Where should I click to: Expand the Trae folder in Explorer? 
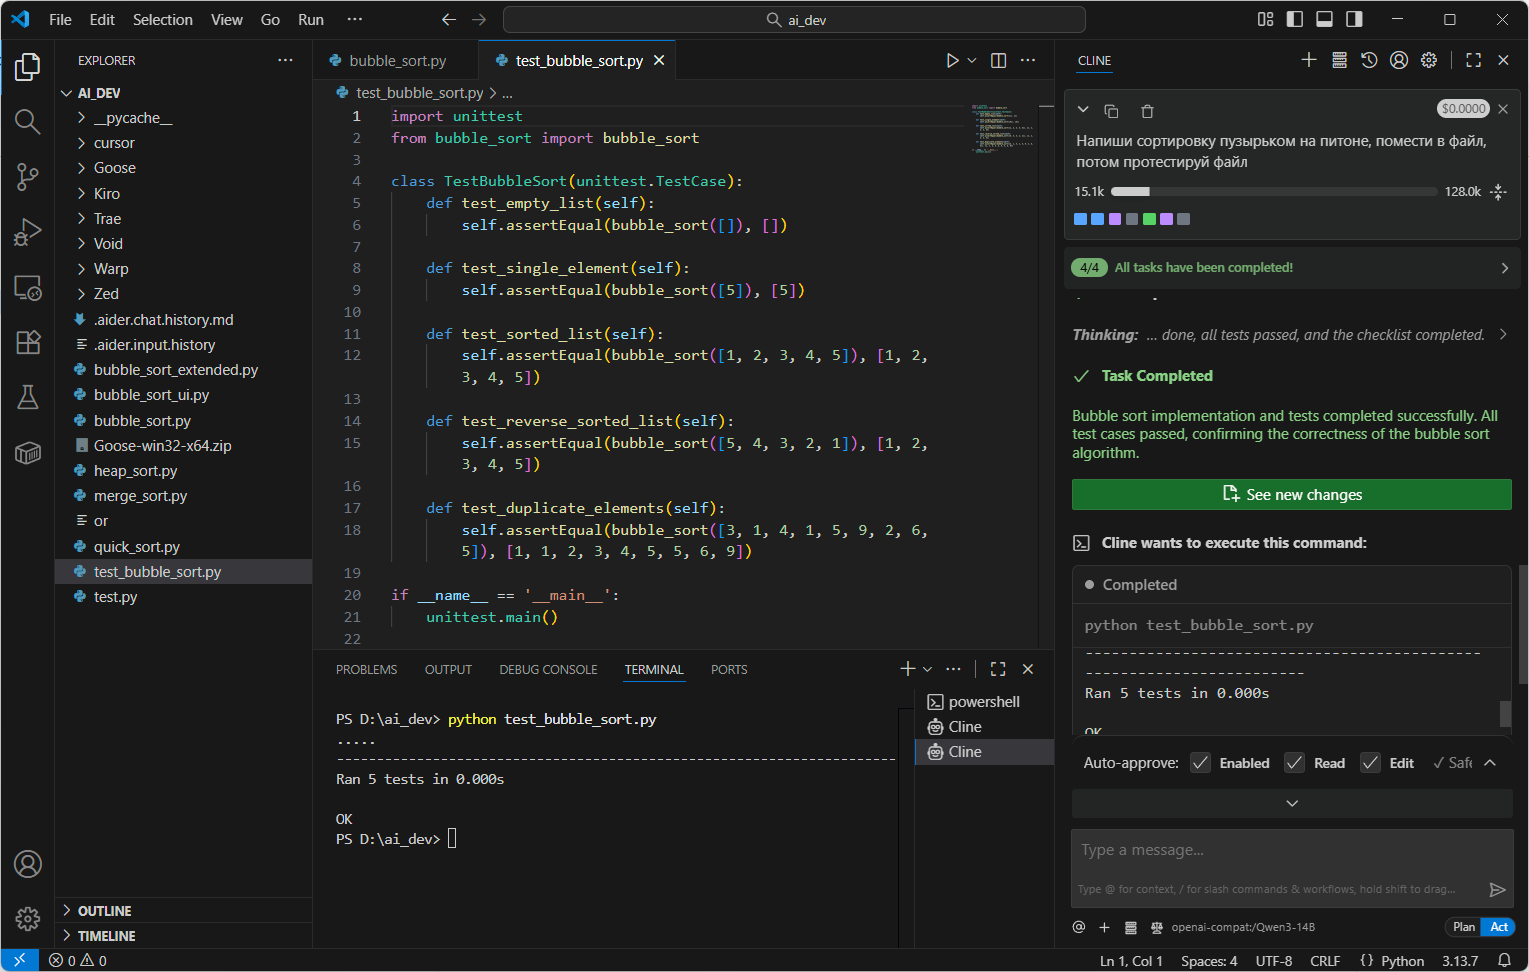(x=107, y=219)
